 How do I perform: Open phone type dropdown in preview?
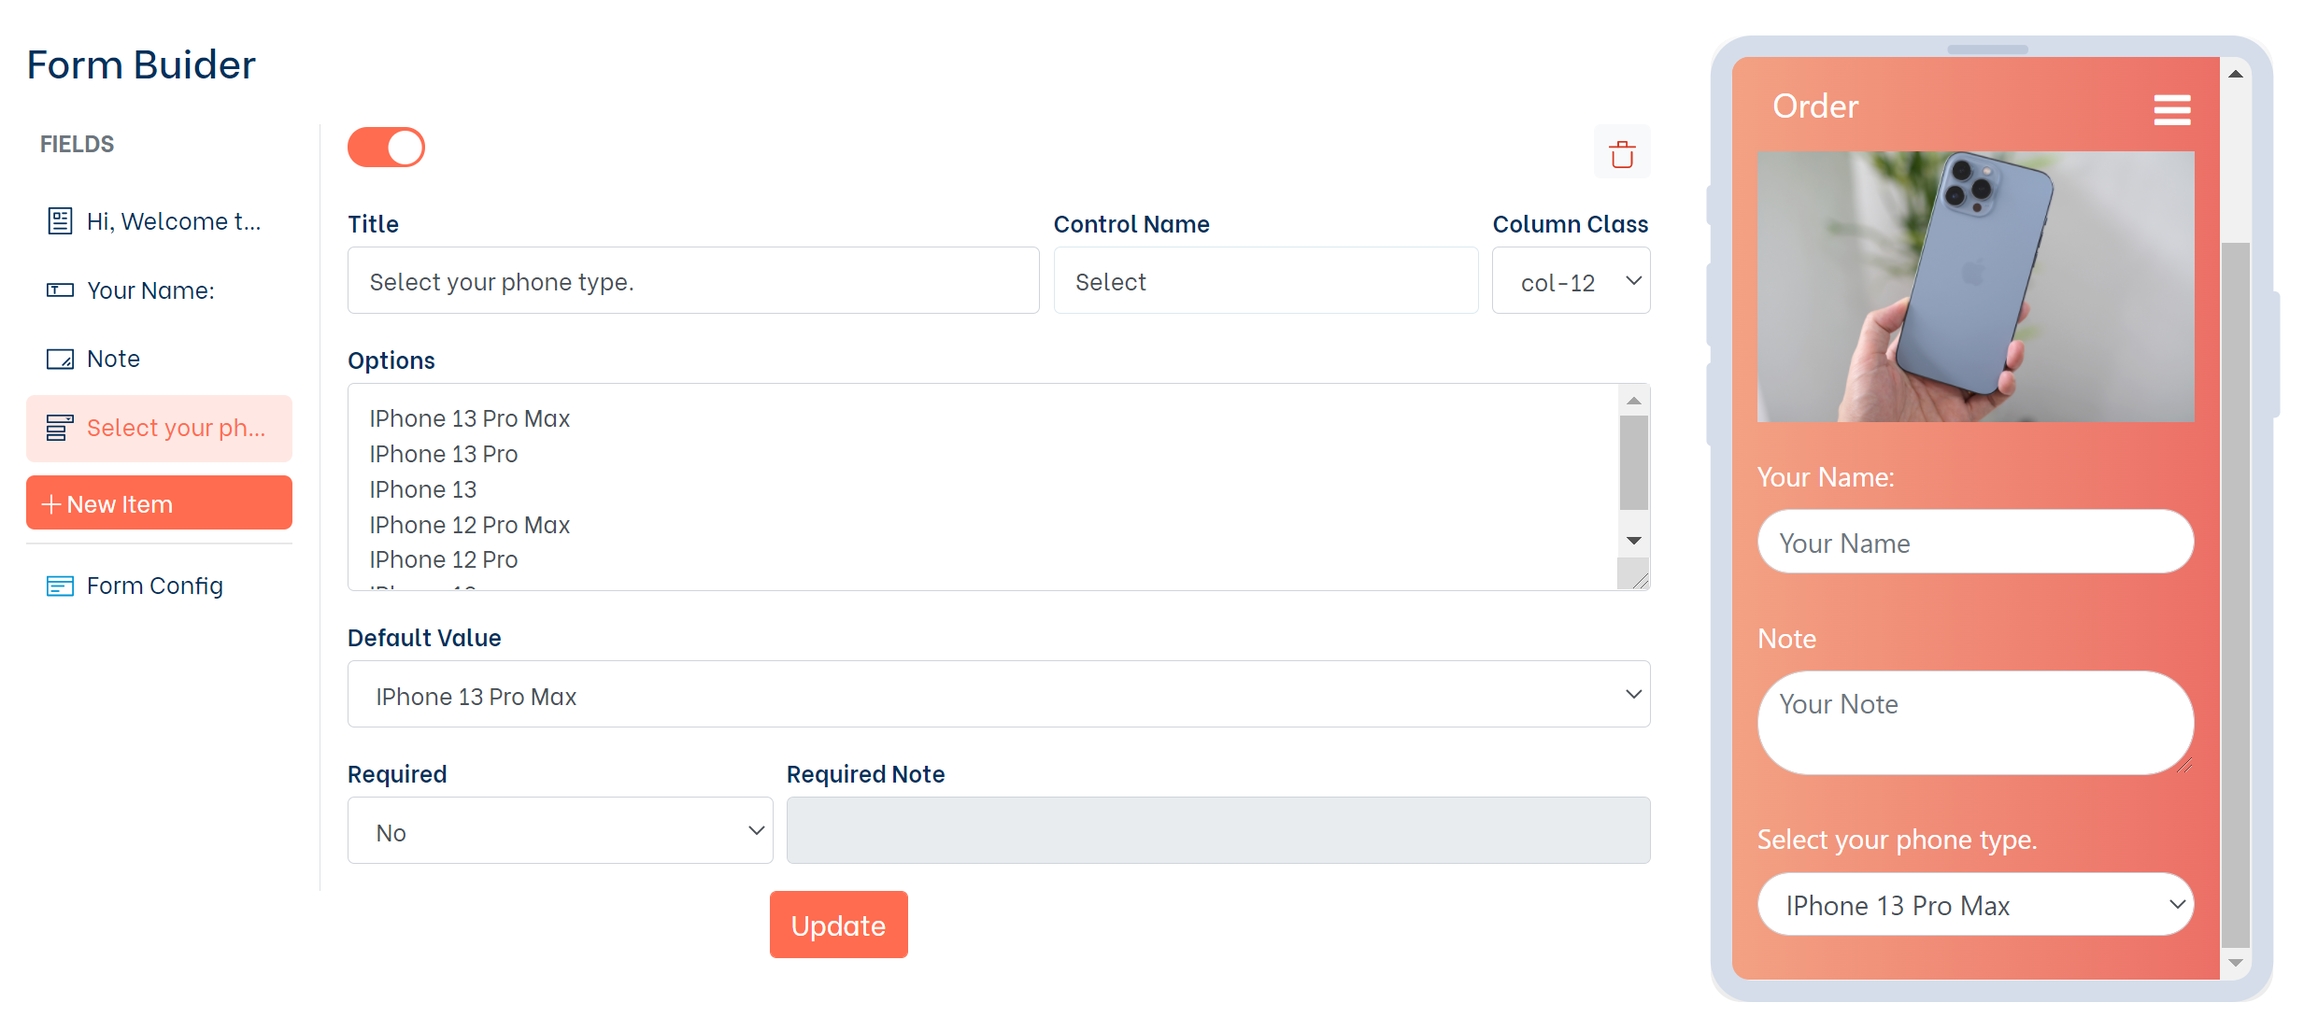coord(1975,905)
